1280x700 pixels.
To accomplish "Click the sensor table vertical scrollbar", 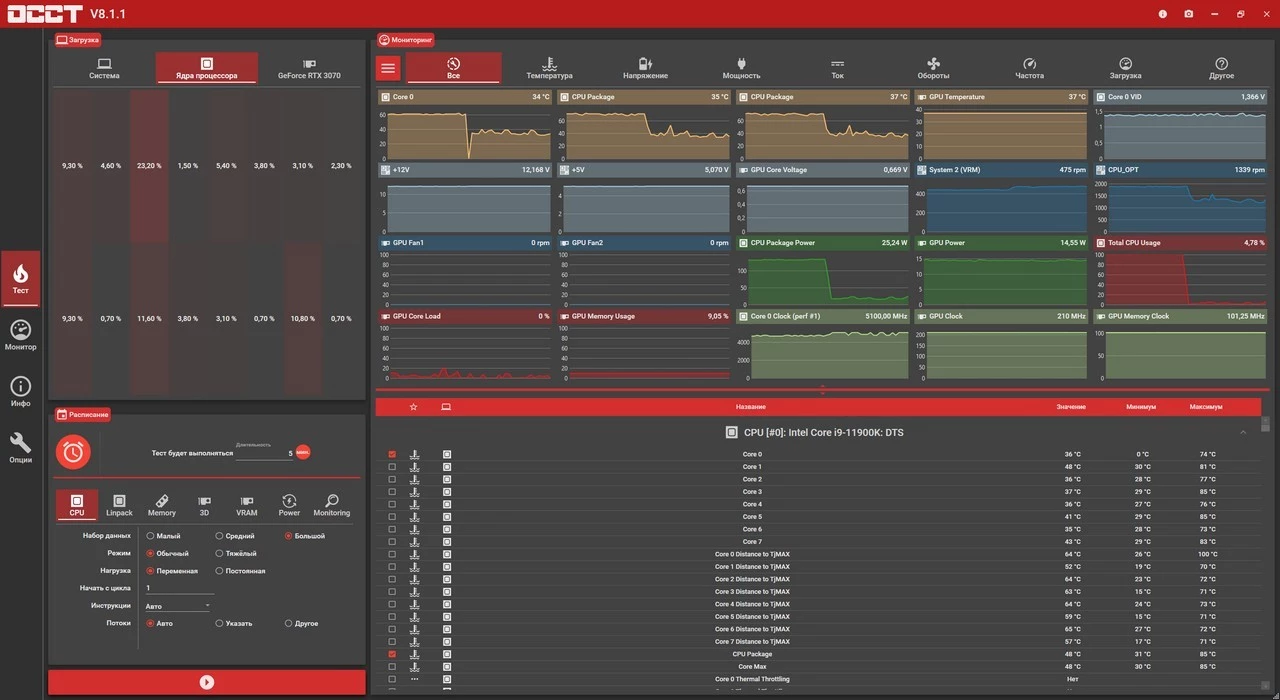I will (x=1265, y=553).
